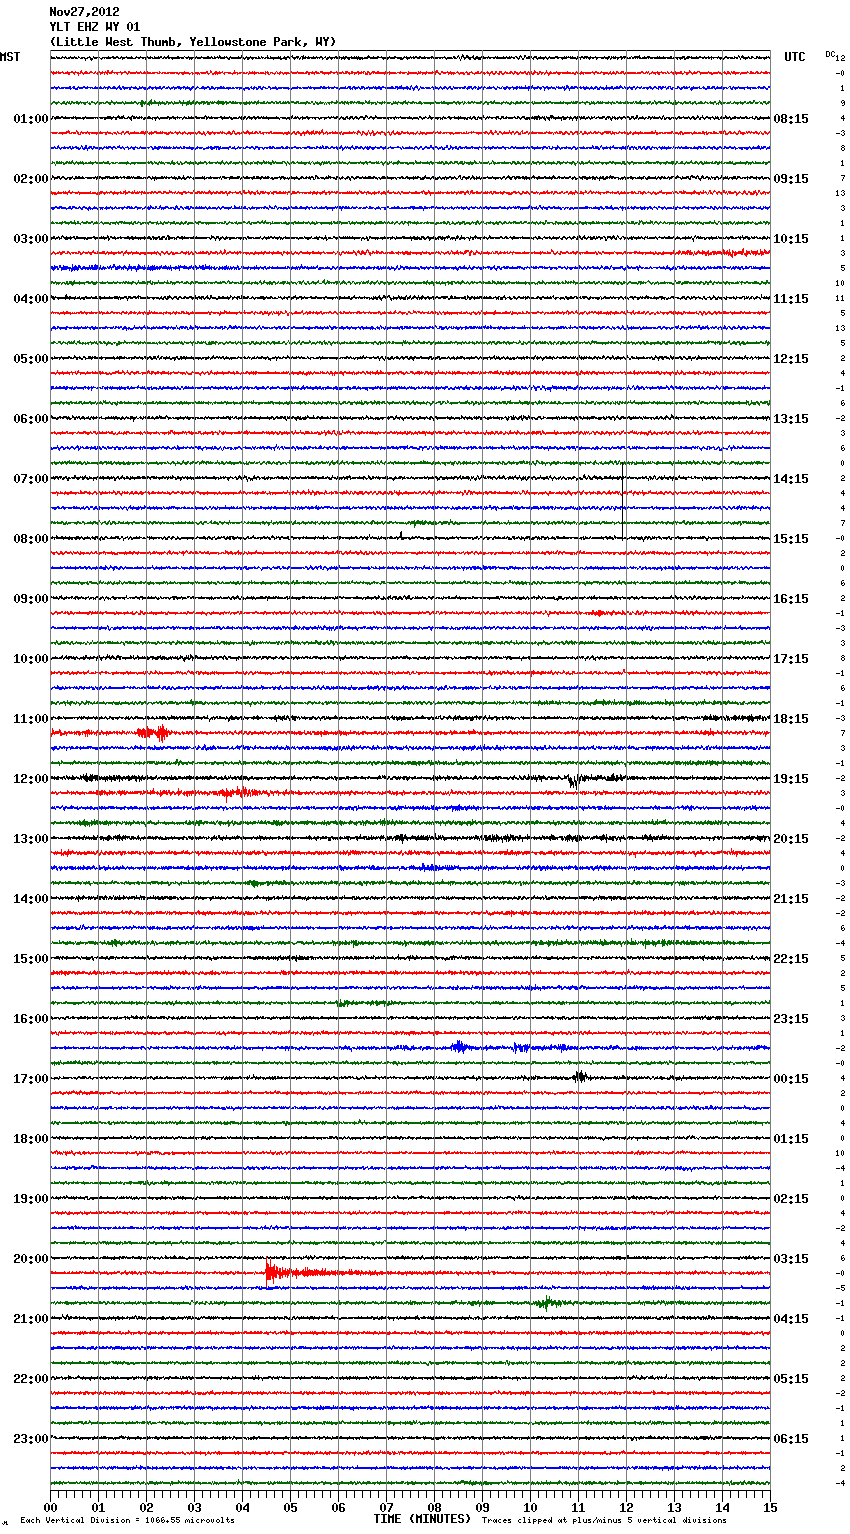This screenshot has width=850, height=1534.
Task: Click the "23:15" UTC time label
Action: pyautogui.click(x=791, y=1019)
